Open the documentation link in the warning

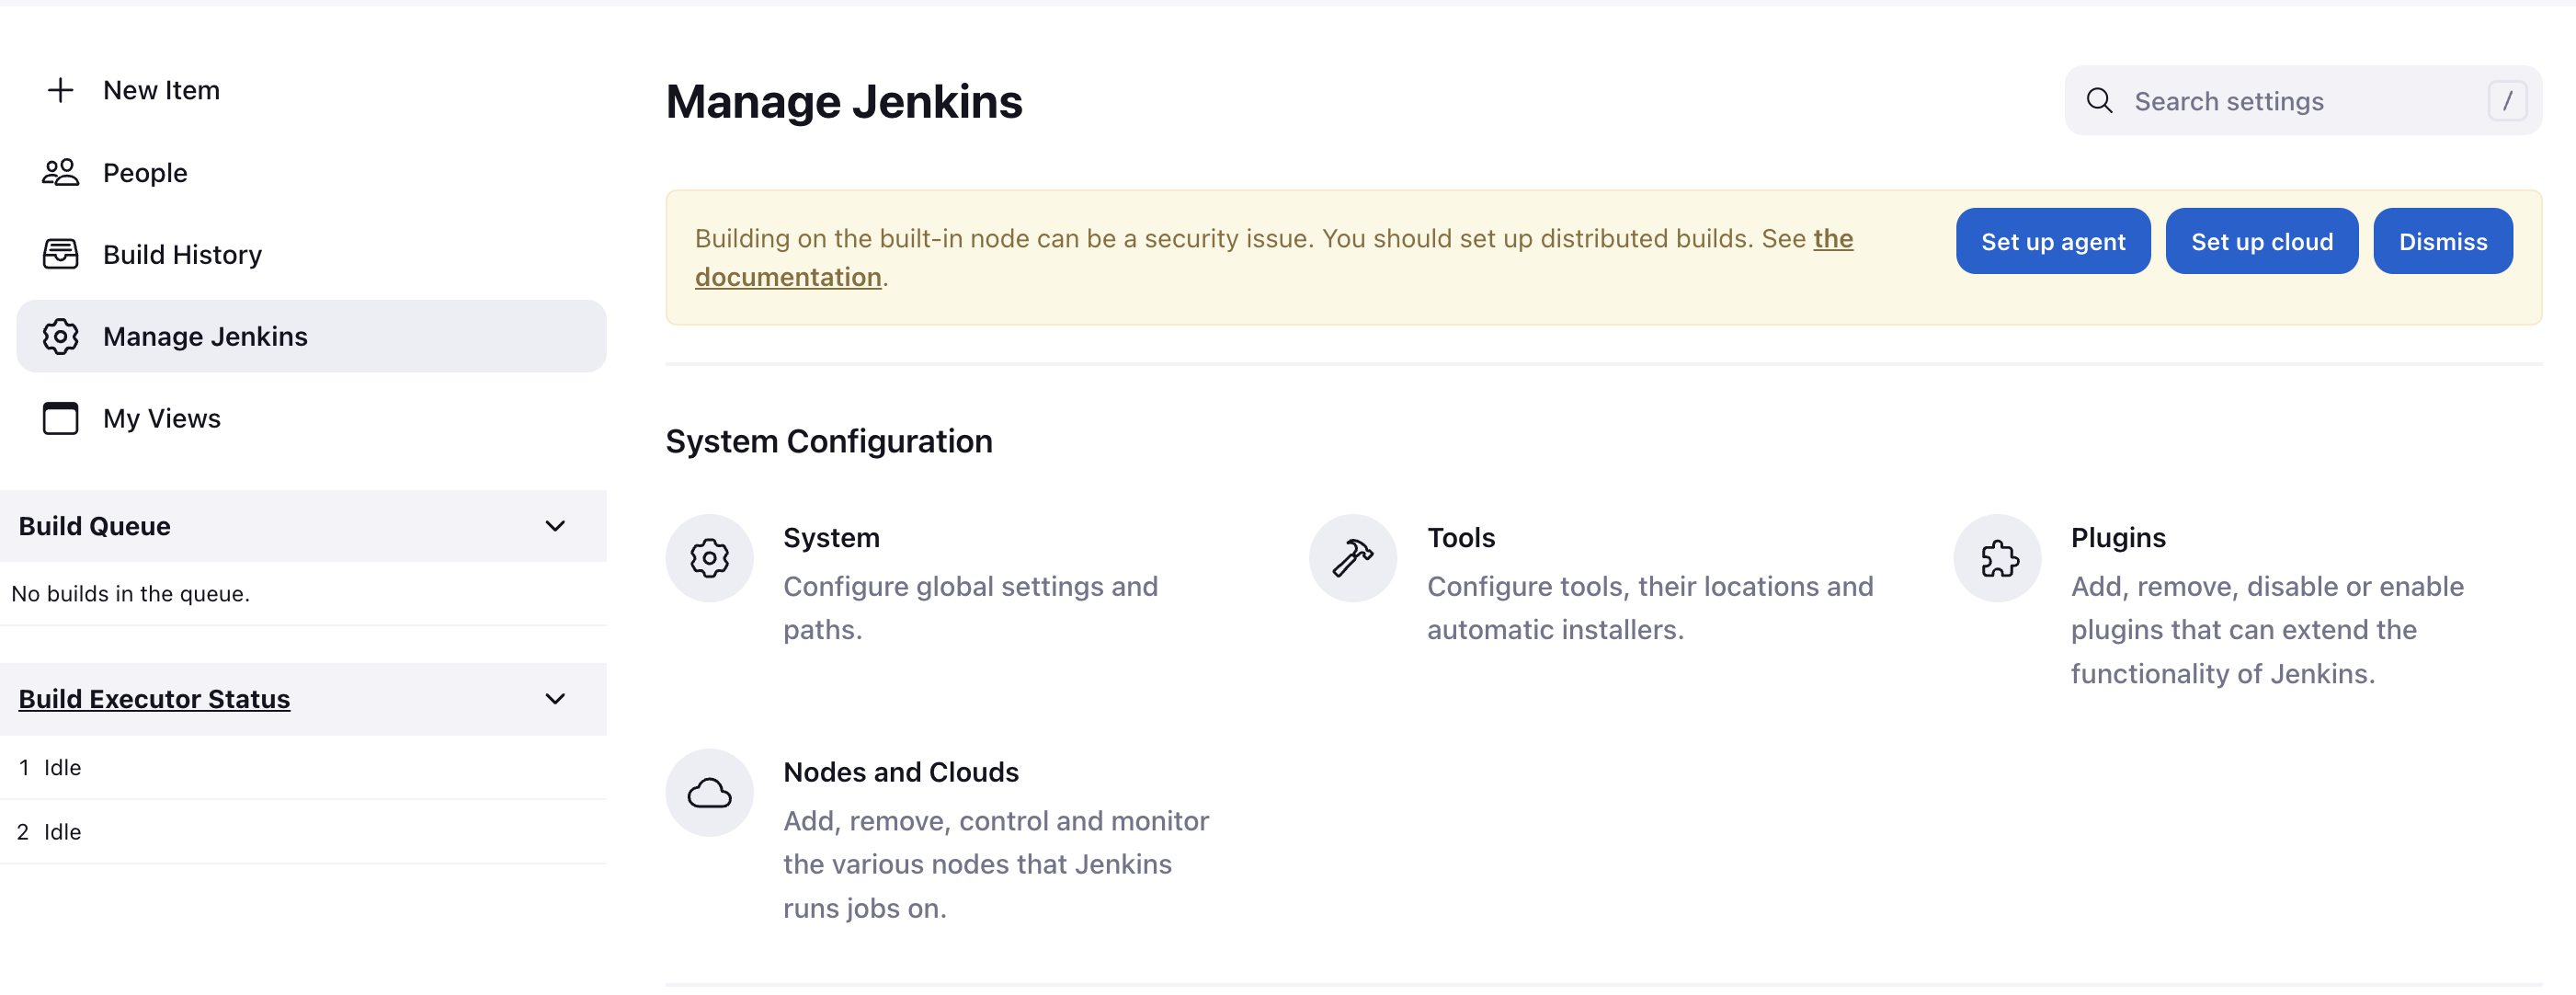point(788,276)
